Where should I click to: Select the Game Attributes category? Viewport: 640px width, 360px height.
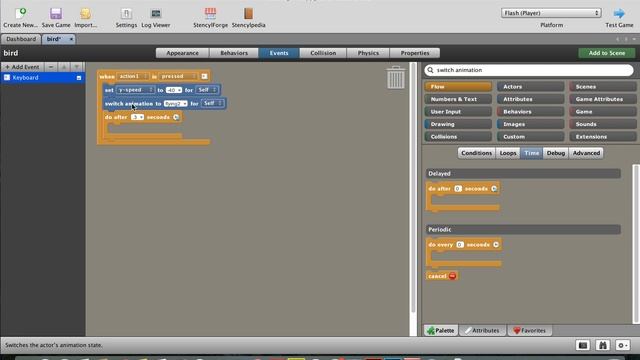[x=602, y=99]
